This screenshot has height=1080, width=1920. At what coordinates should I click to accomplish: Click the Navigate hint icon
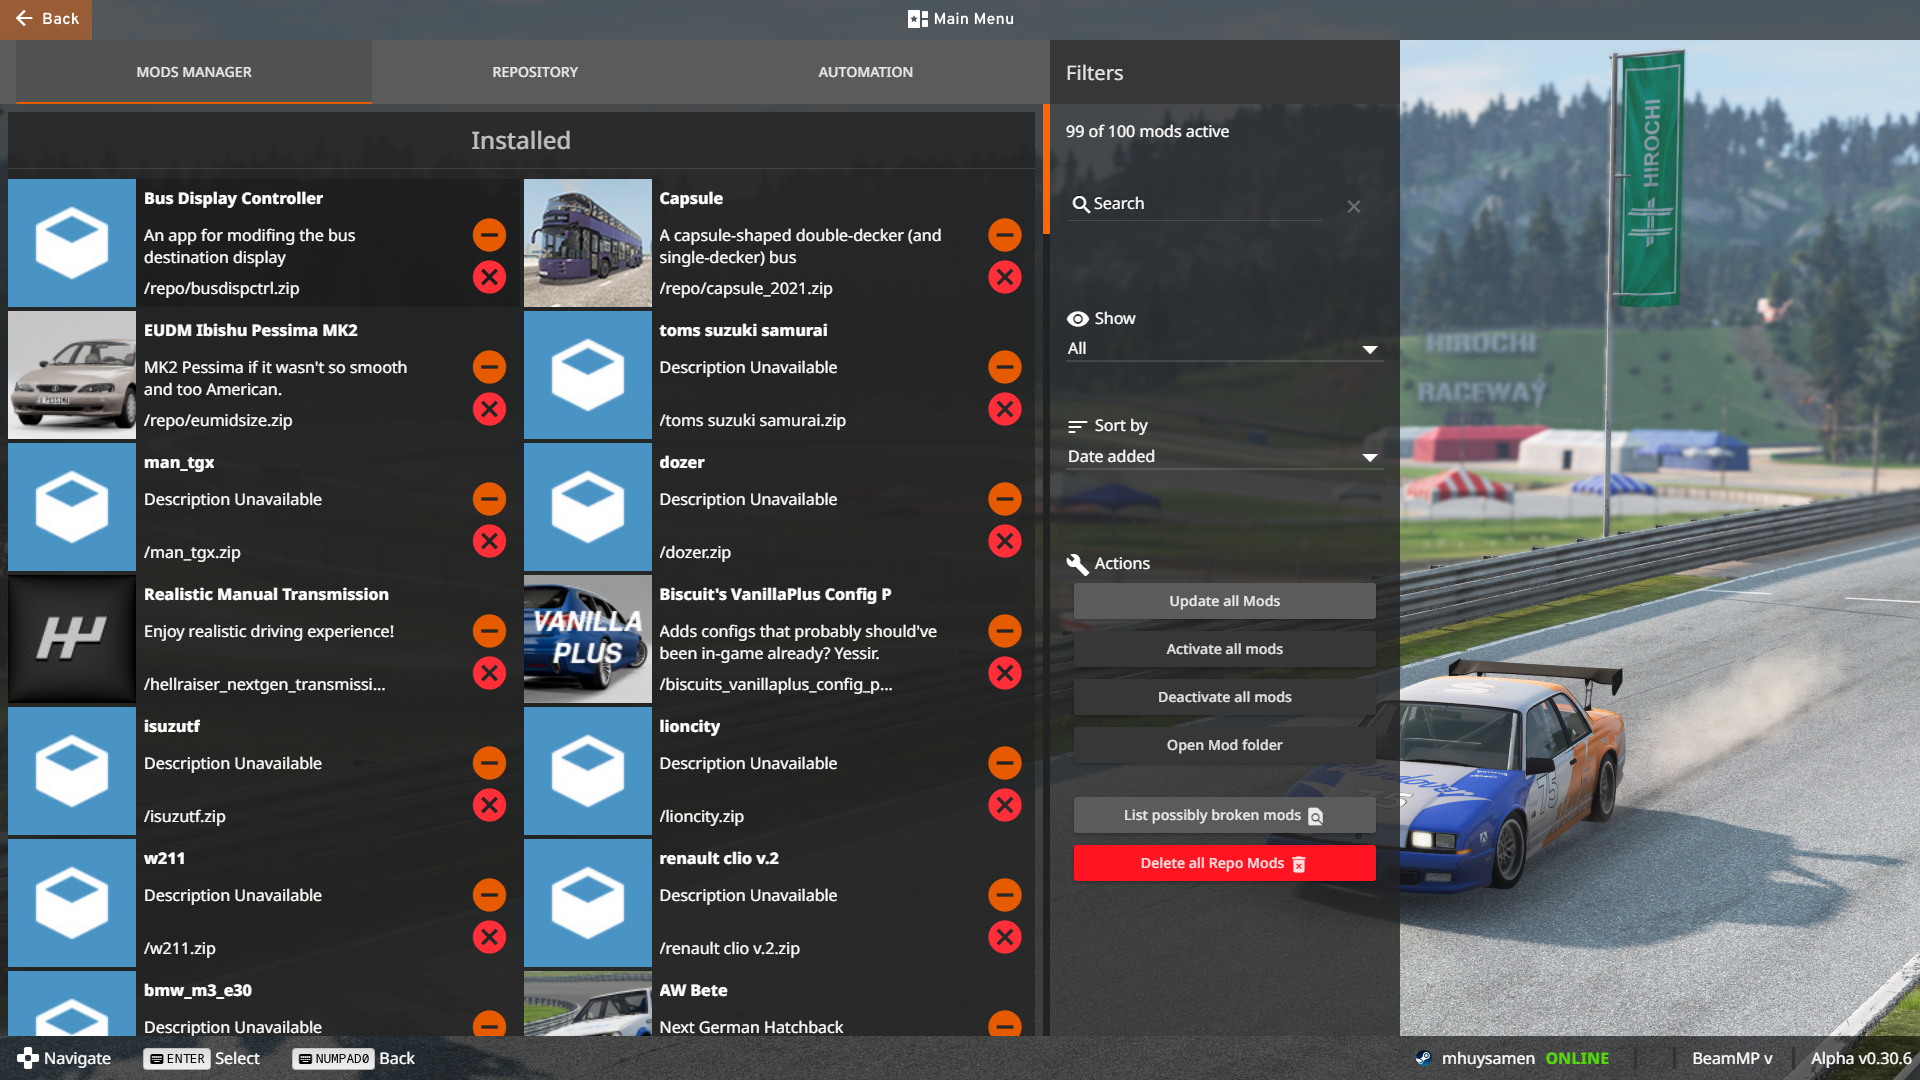28,1058
